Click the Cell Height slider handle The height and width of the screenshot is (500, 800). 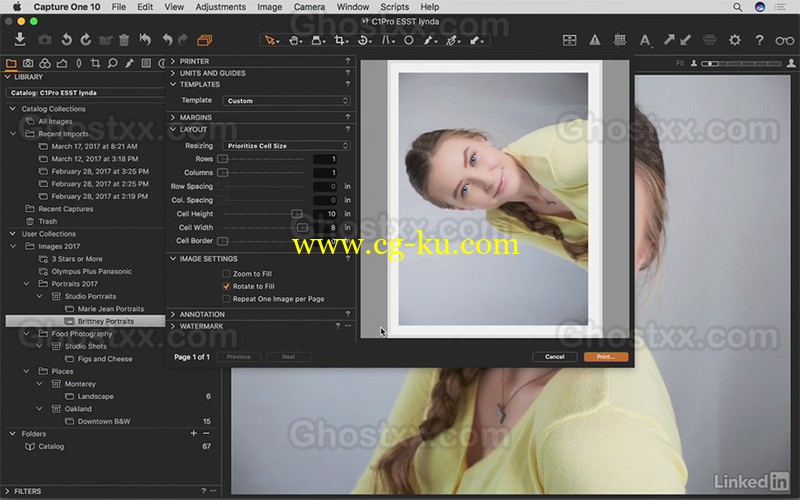296,214
